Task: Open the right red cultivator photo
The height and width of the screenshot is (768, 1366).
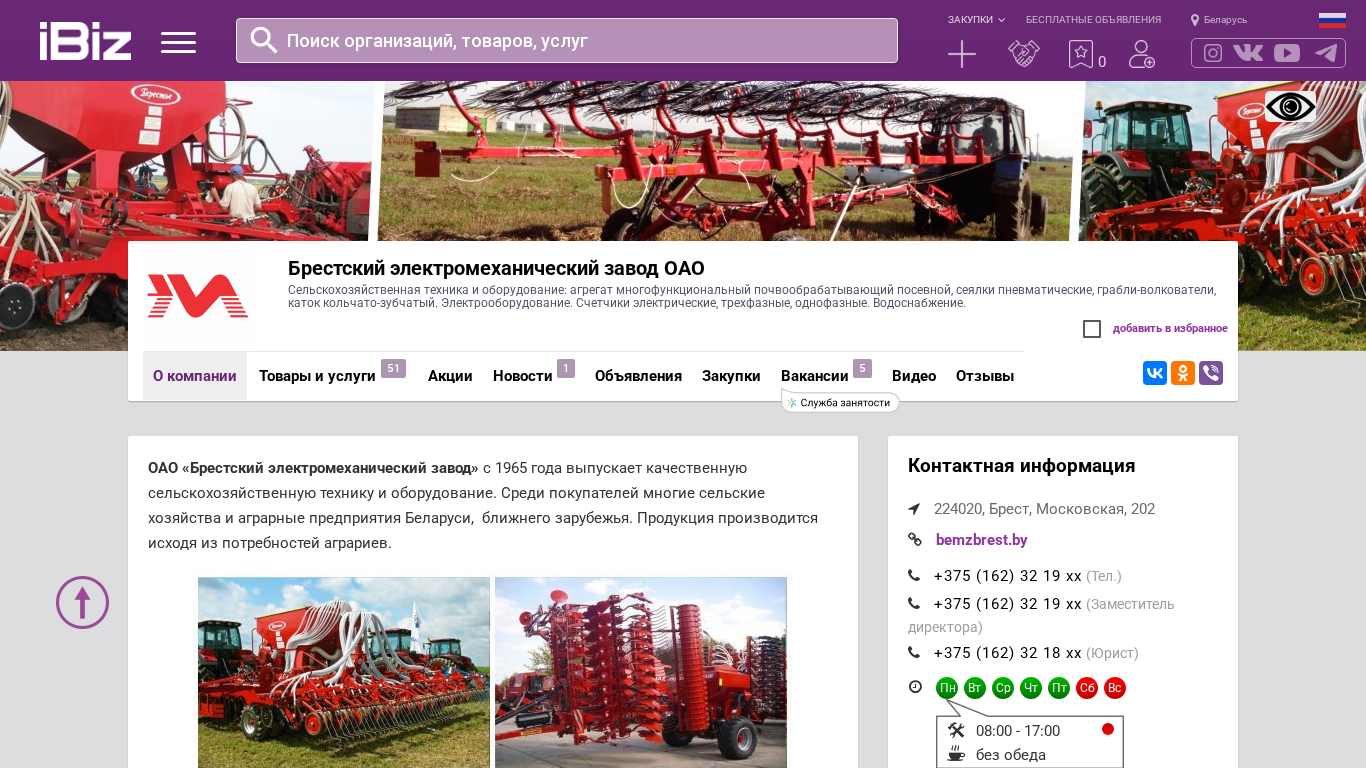Action: point(641,672)
